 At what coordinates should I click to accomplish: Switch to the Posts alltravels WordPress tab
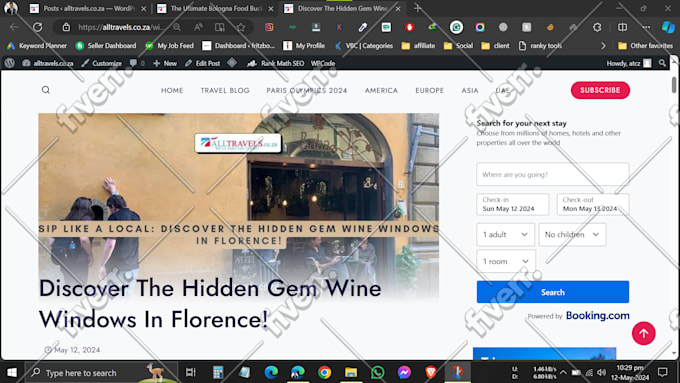pos(88,8)
